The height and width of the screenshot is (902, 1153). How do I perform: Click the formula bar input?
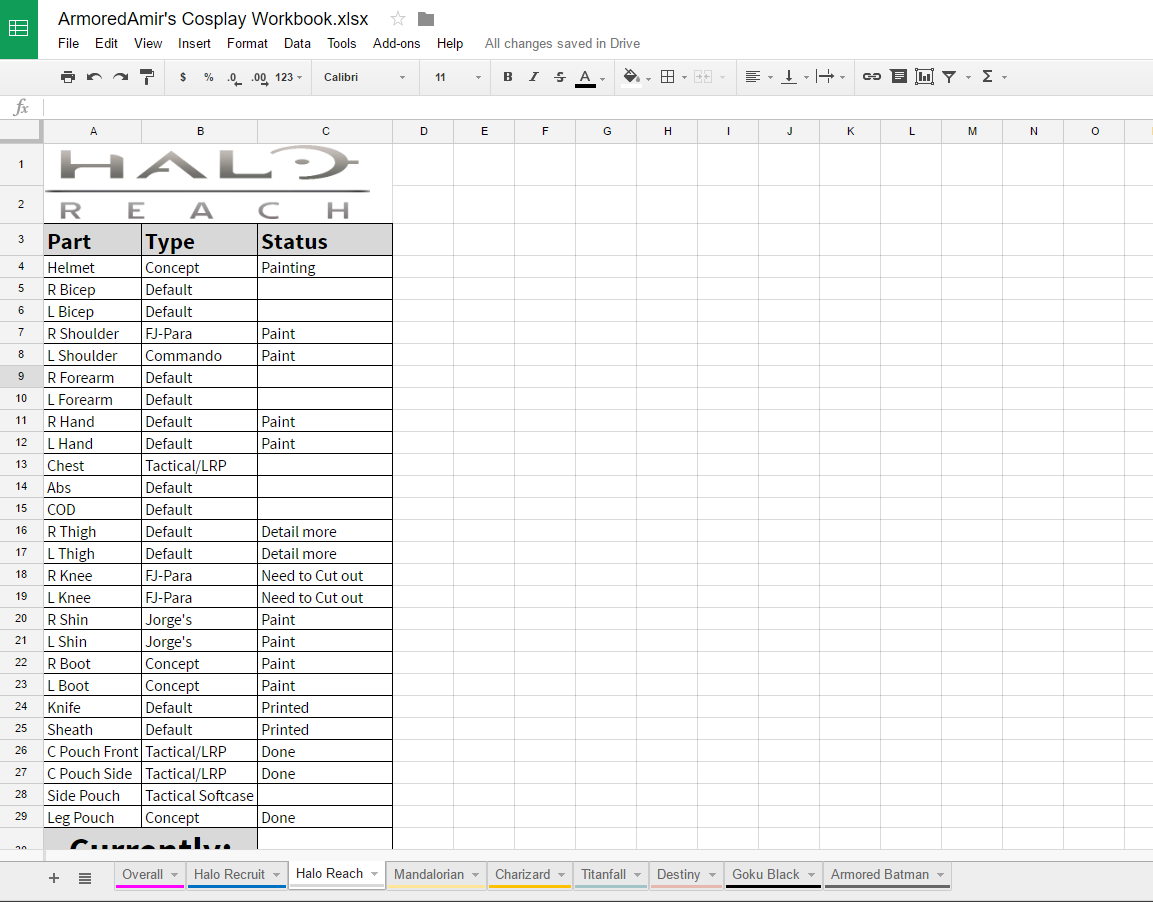tap(597, 107)
